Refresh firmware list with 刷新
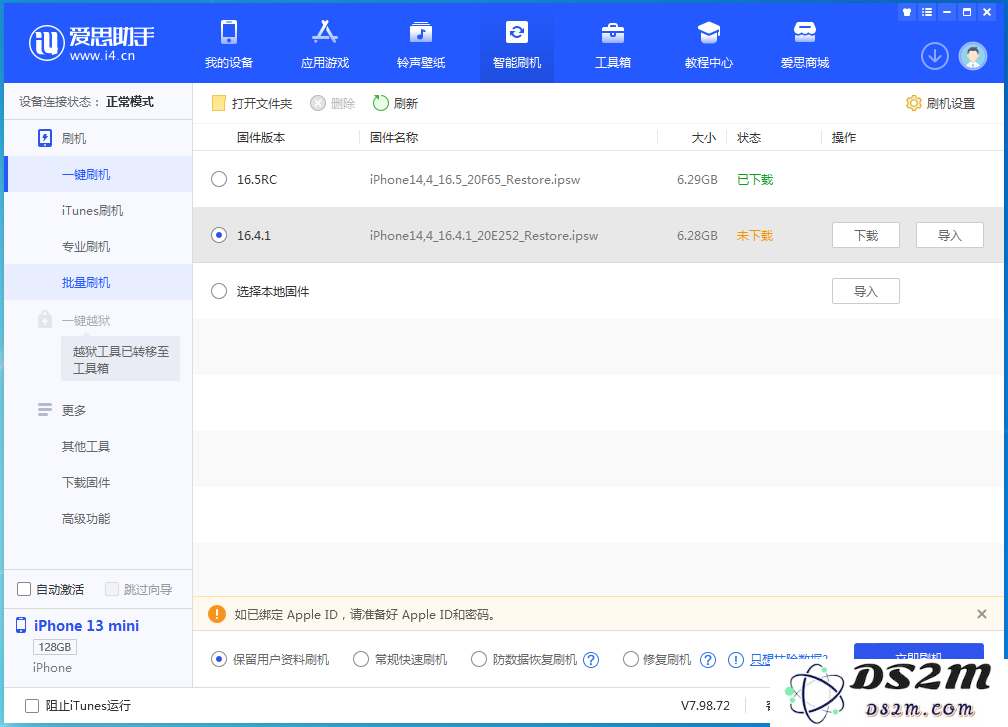Viewport: 1008px width, 727px height. click(395, 103)
